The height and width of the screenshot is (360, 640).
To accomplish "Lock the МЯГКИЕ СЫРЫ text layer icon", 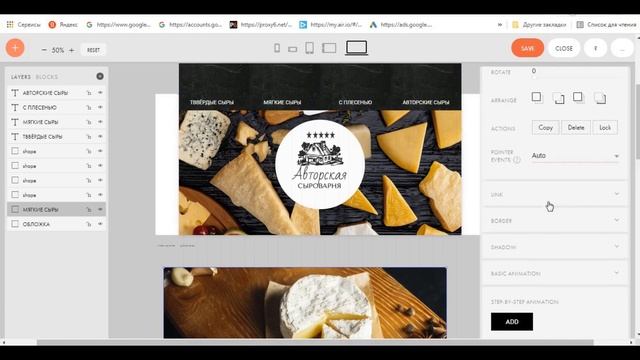I will click(x=89, y=122).
